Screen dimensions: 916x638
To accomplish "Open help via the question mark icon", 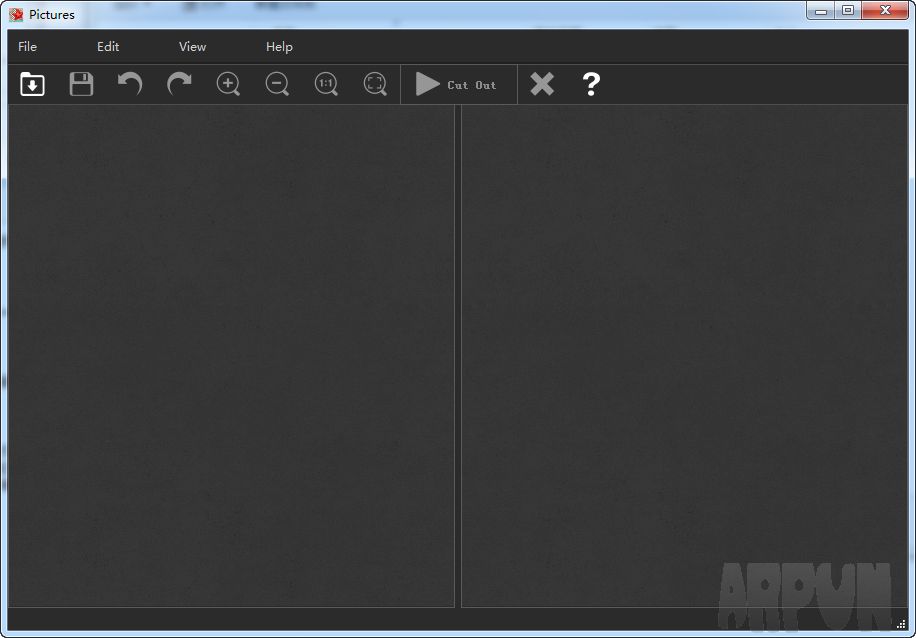I will point(591,85).
